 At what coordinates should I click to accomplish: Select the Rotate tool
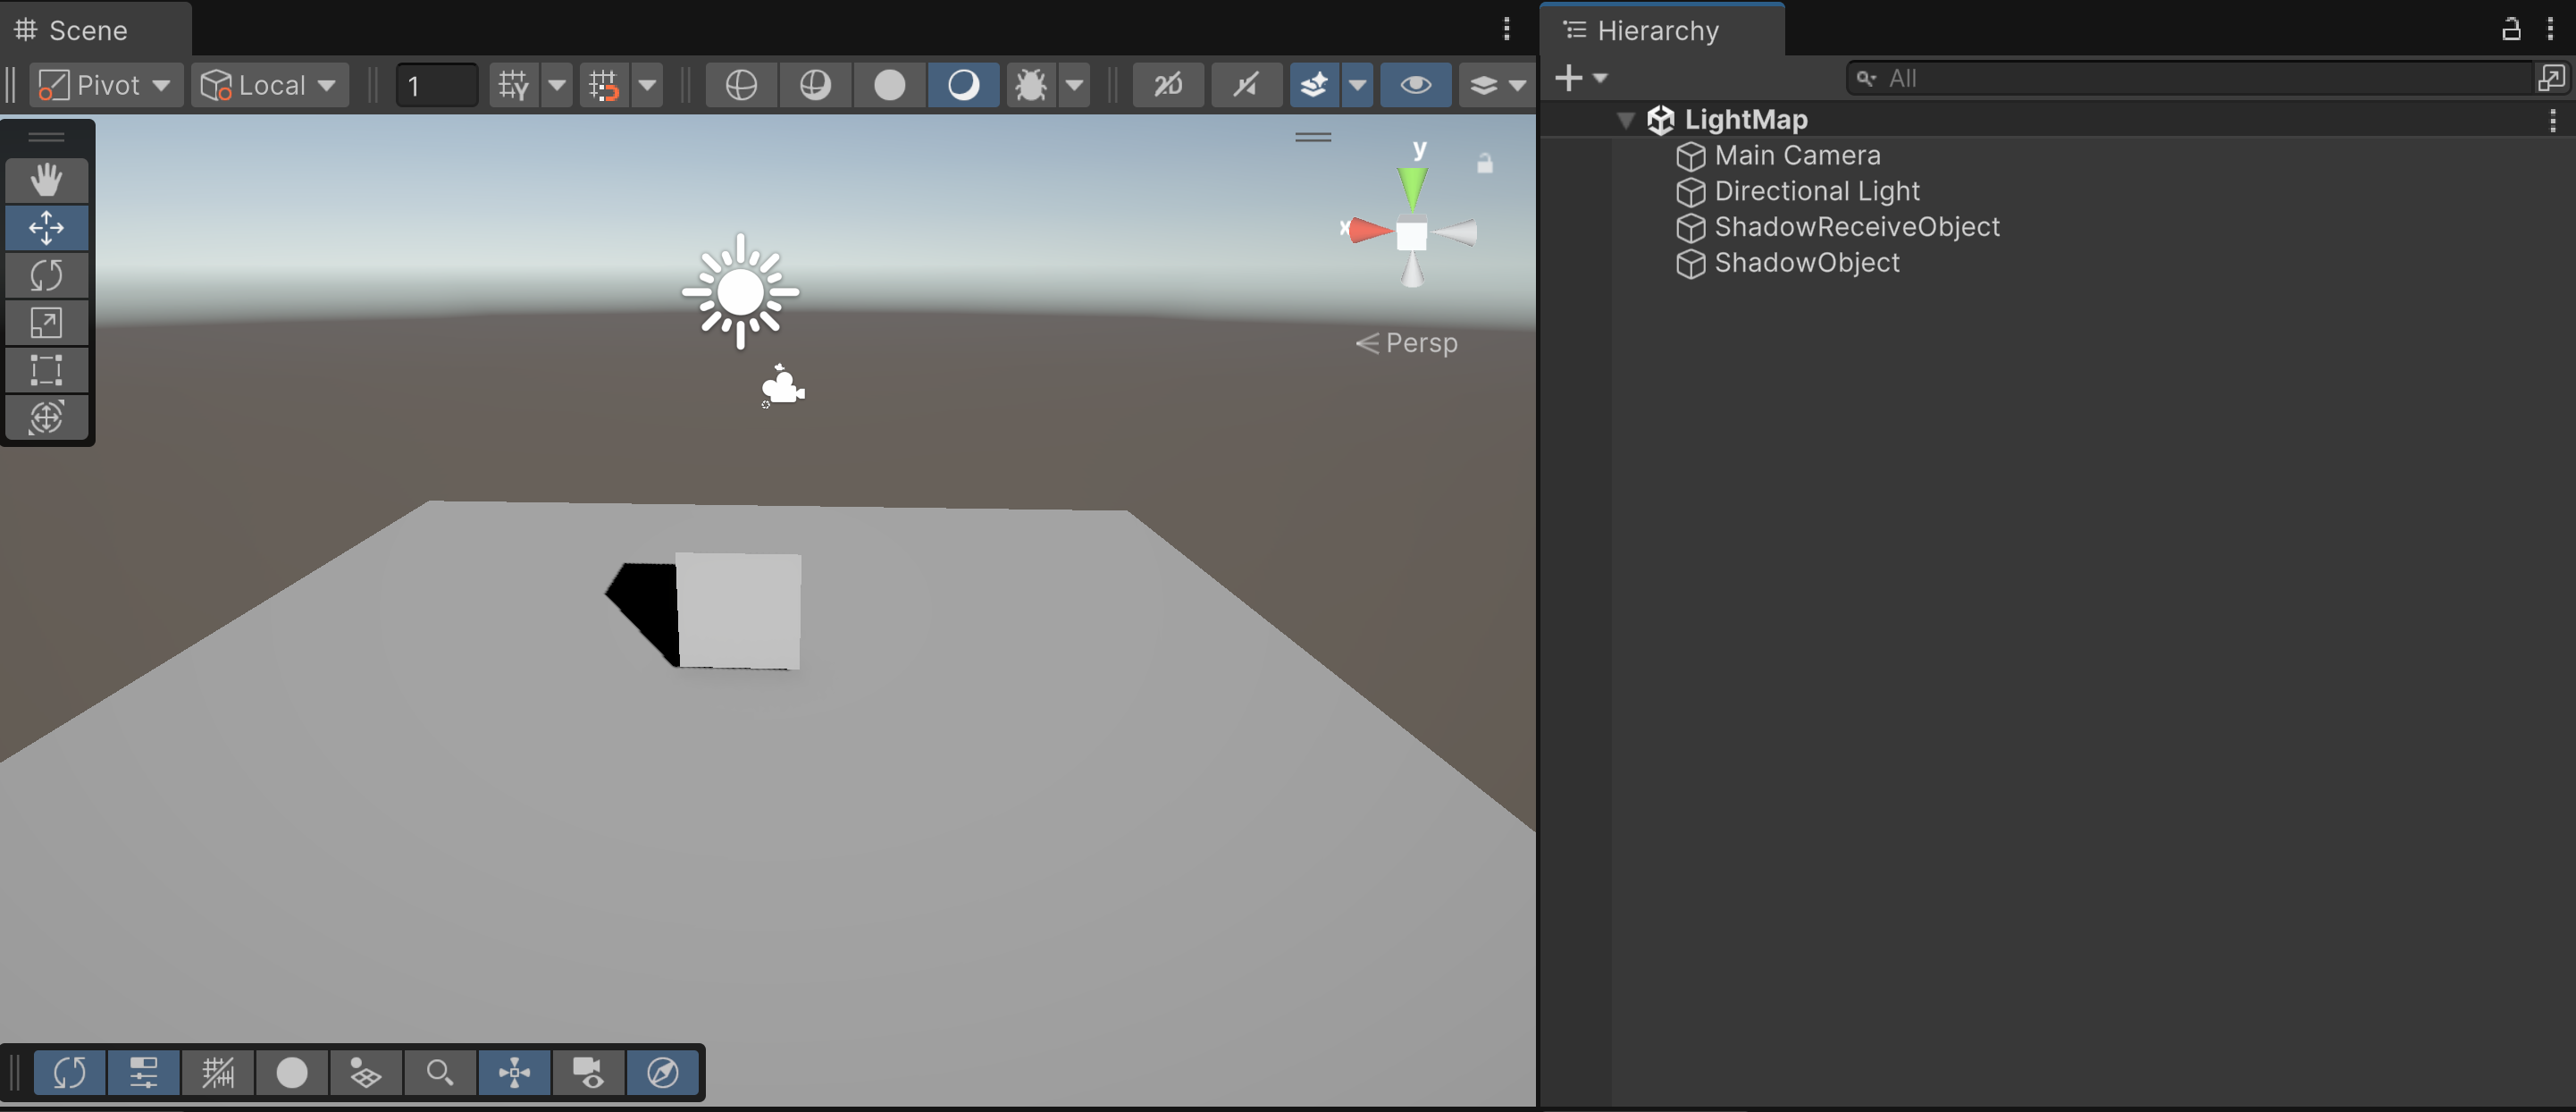46,275
